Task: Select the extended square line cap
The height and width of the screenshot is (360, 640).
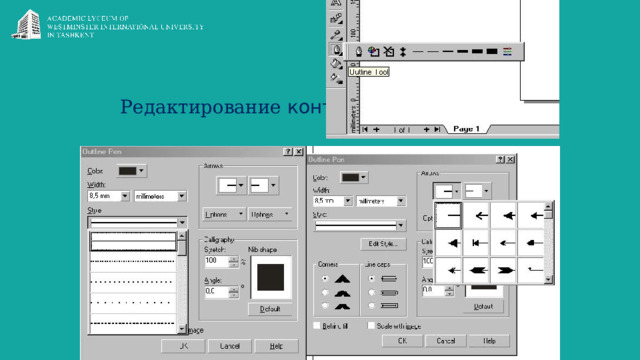Action: (371, 306)
